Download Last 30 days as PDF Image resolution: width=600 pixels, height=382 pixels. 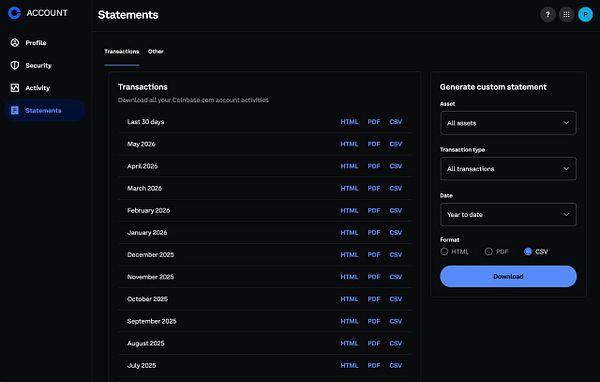coord(374,122)
